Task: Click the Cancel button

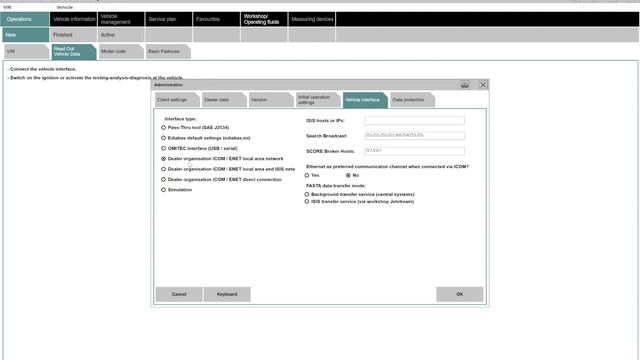Action: coord(179,294)
